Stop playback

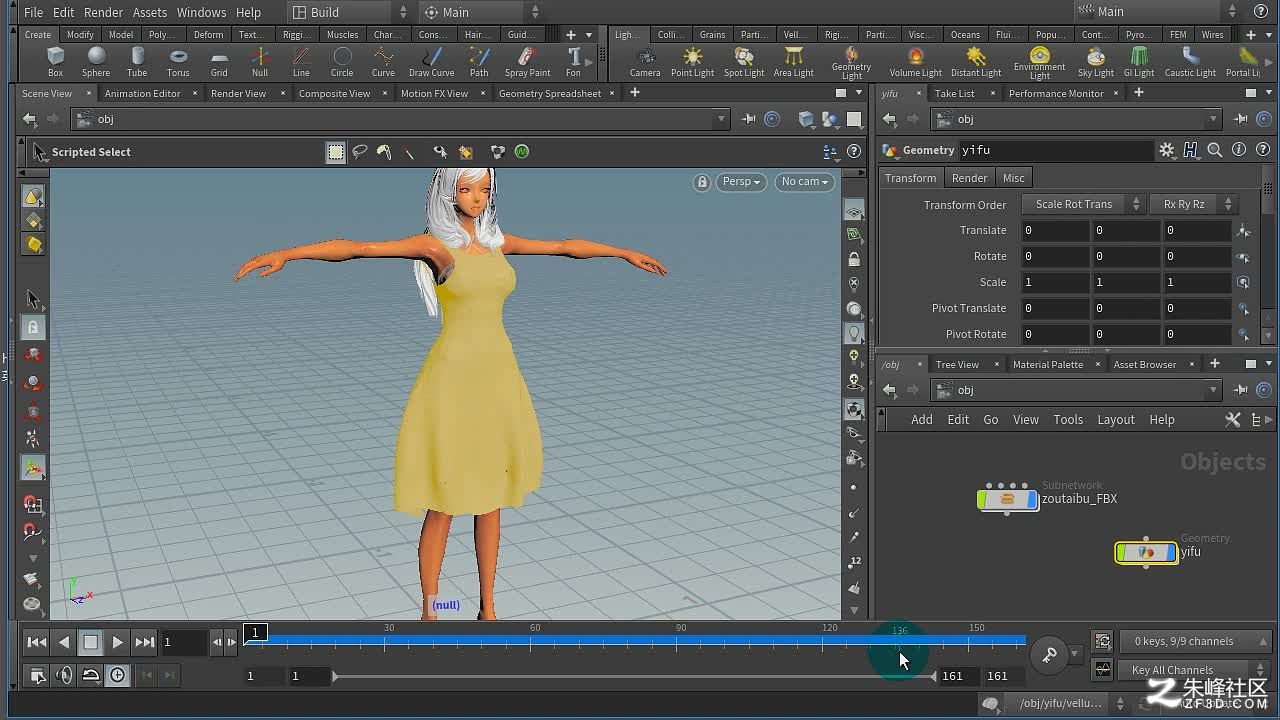(x=90, y=642)
